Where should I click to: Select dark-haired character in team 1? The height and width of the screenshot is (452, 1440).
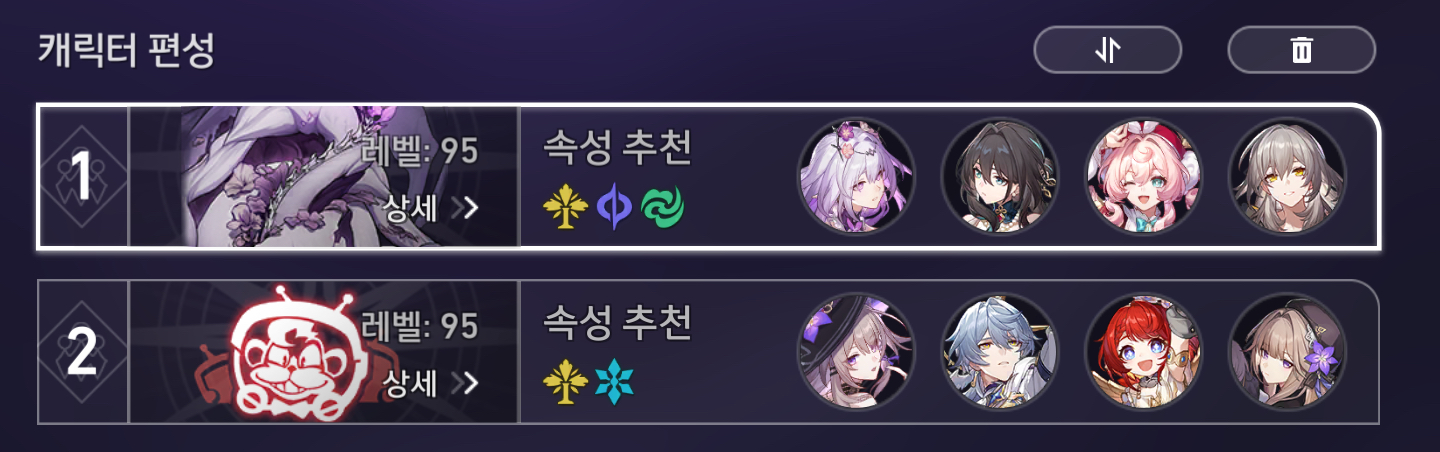tap(1000, 177)
